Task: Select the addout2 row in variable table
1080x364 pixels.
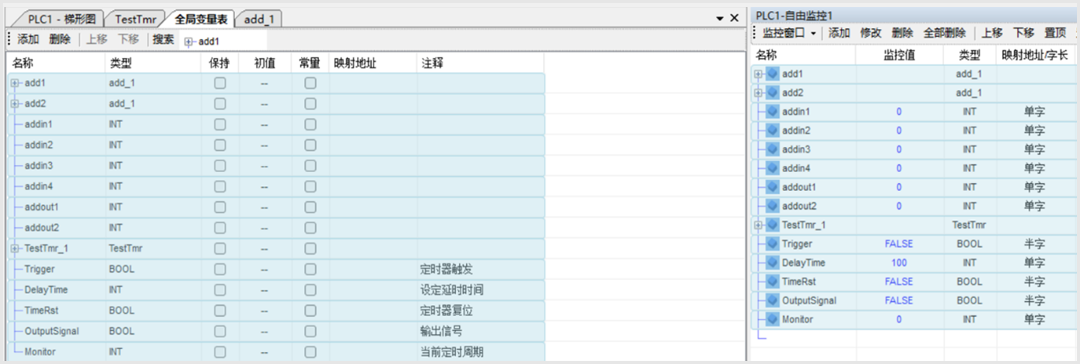Action: click(276, 228)
